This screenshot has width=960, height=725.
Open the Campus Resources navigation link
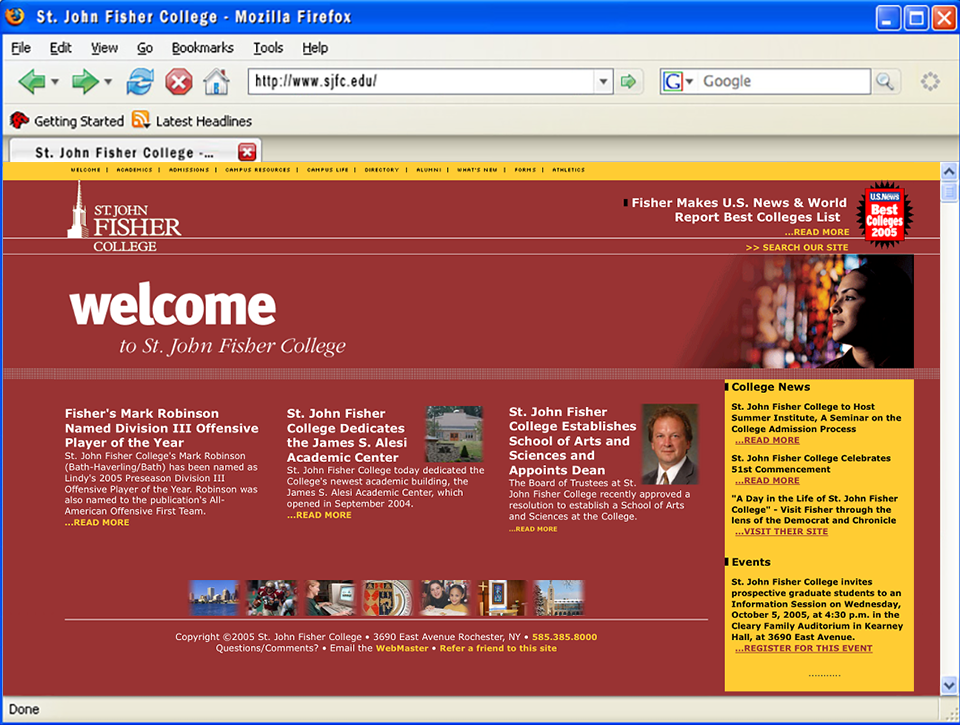coord(258,170)
